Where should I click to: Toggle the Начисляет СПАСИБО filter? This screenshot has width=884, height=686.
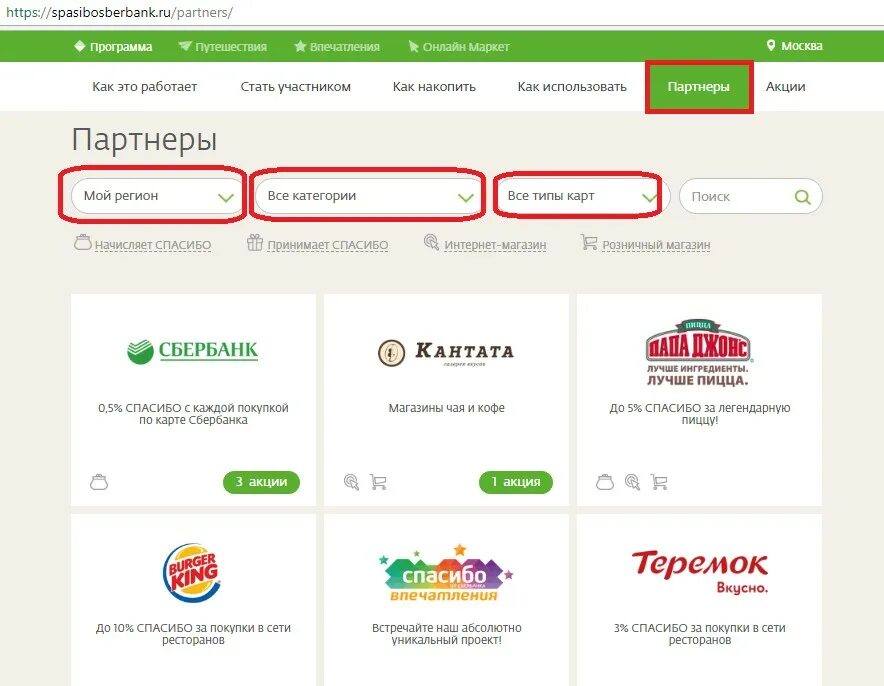point(143,244)
